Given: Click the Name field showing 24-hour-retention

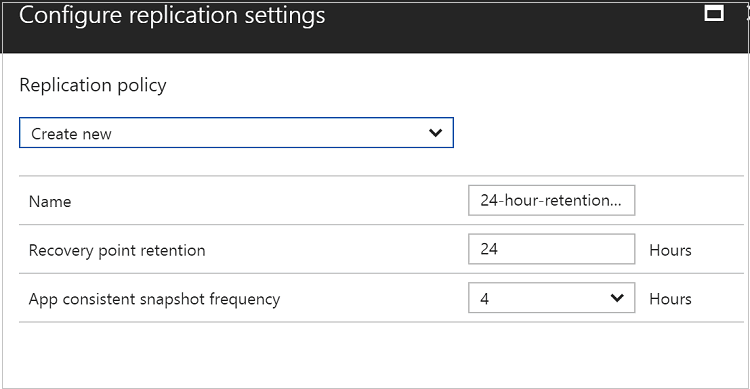Looking at the screenshot, I should tap(551, 200).
